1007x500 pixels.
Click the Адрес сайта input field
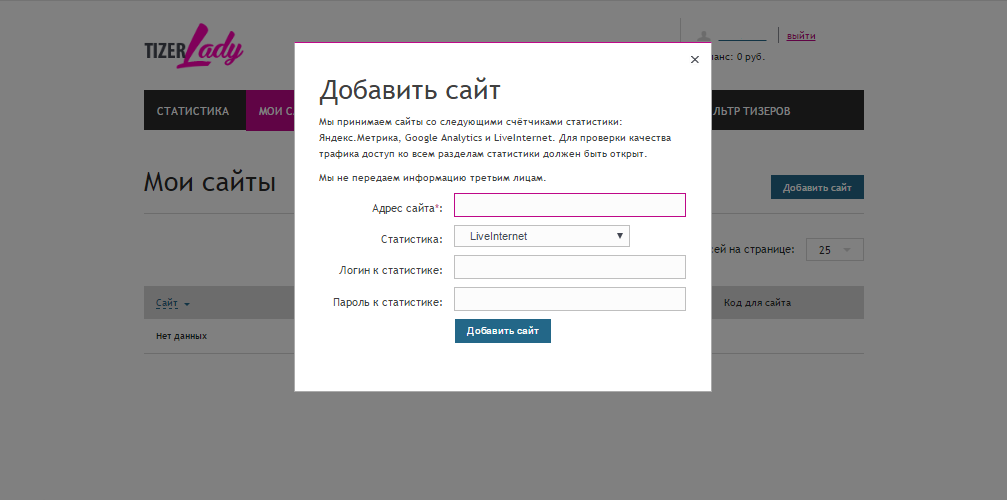coord(570,205)
